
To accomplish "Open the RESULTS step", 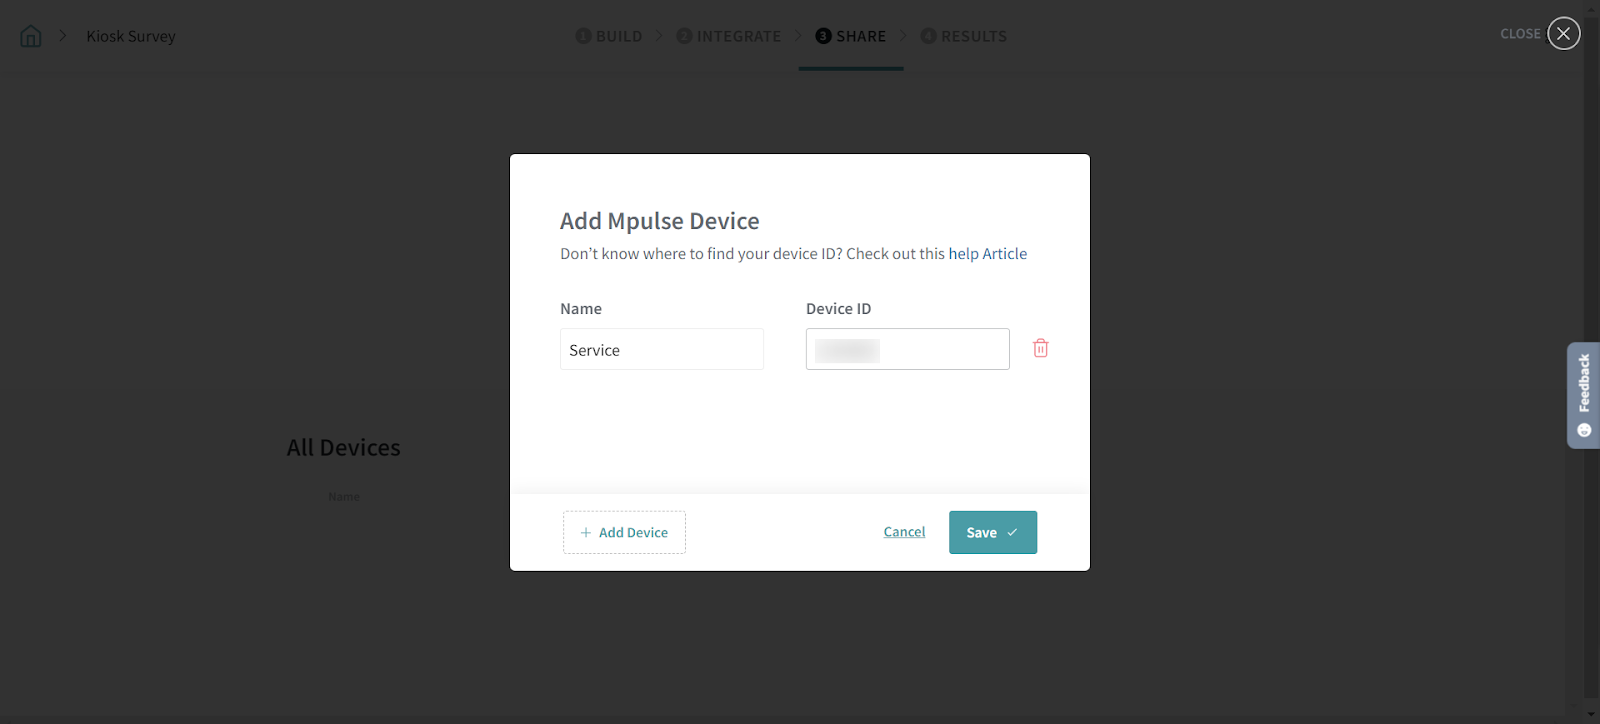I will [964, 36].
